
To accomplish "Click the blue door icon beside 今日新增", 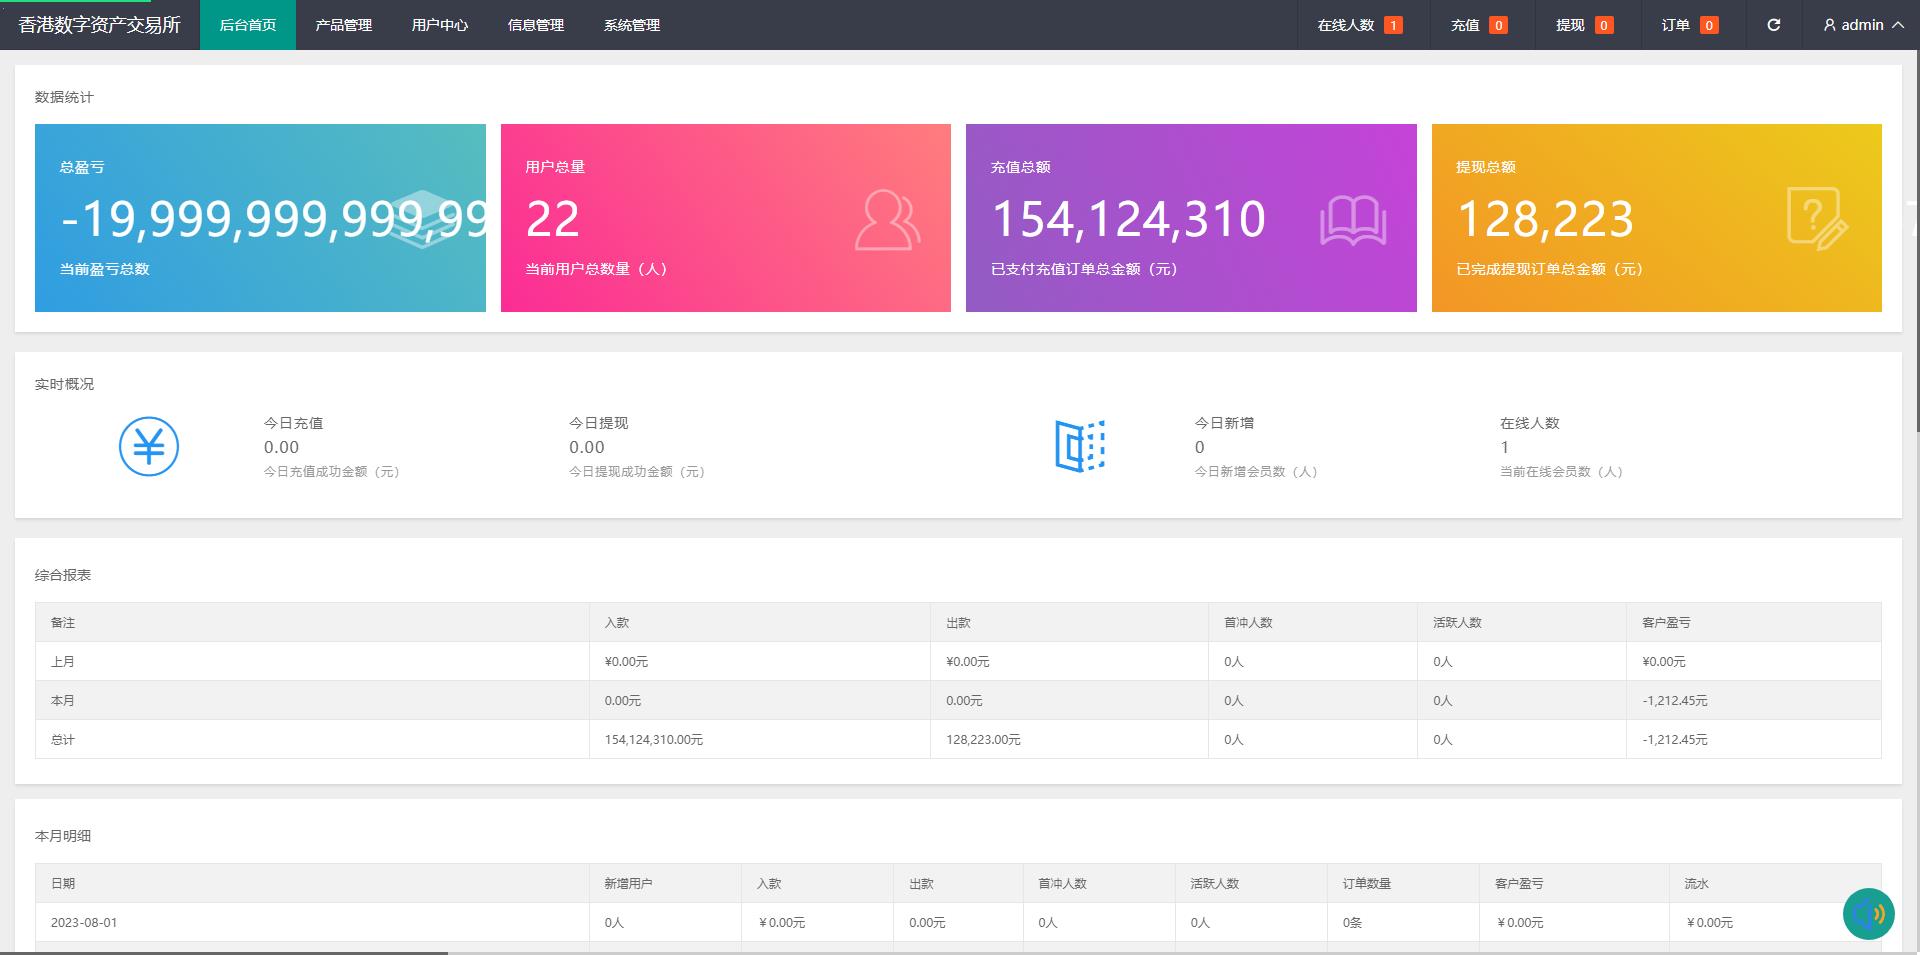I will pos(1079,446).
